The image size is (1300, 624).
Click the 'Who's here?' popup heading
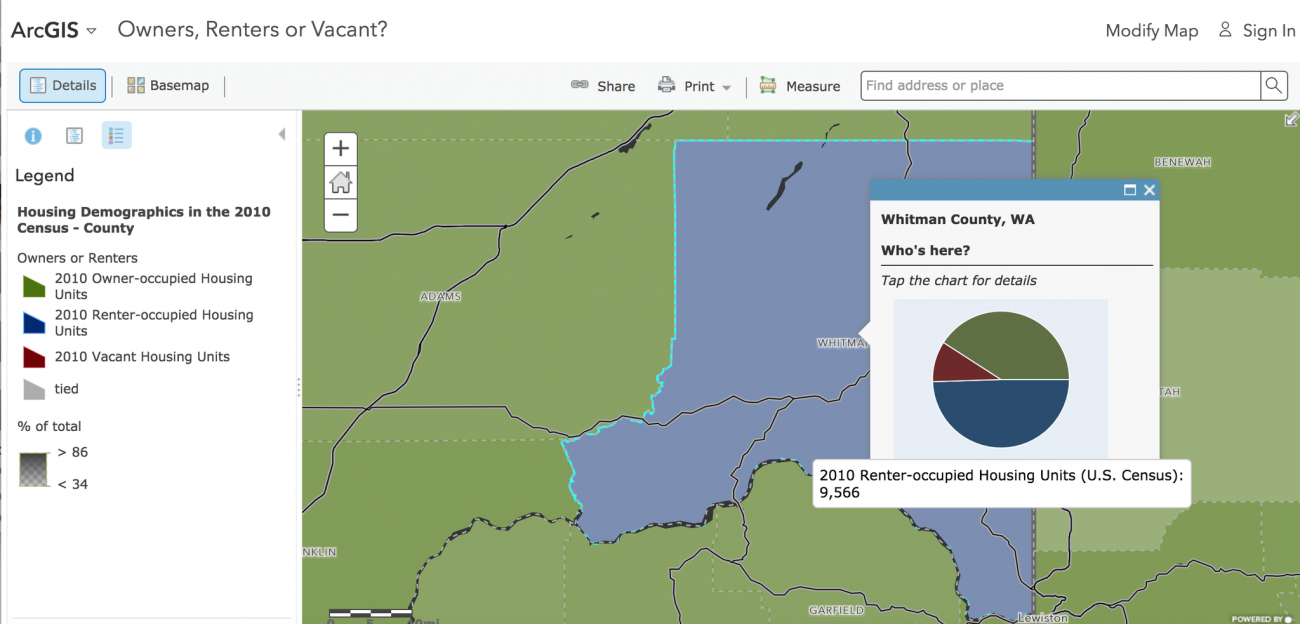click(x=925, y=250)
